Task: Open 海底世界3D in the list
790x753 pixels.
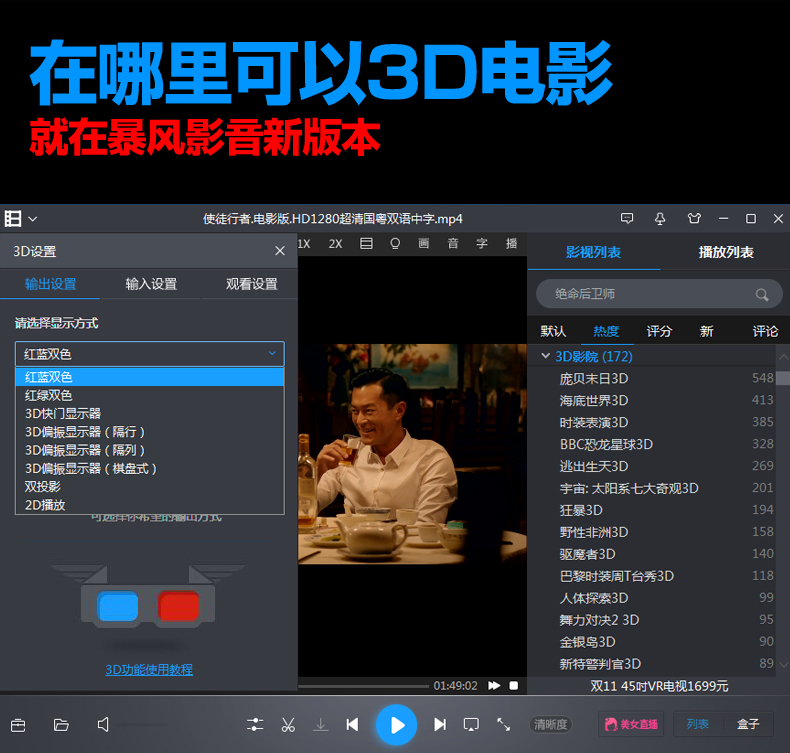Action: pyautogui.click(x=594, y=400)
